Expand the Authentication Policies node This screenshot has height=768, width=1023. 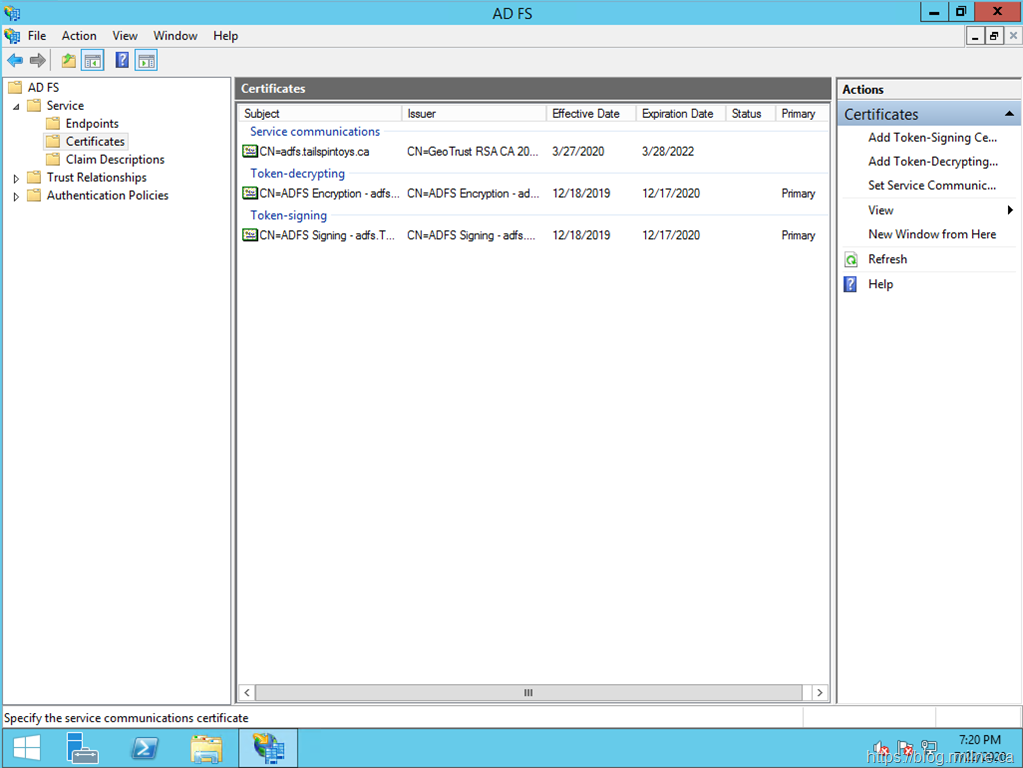16,196
